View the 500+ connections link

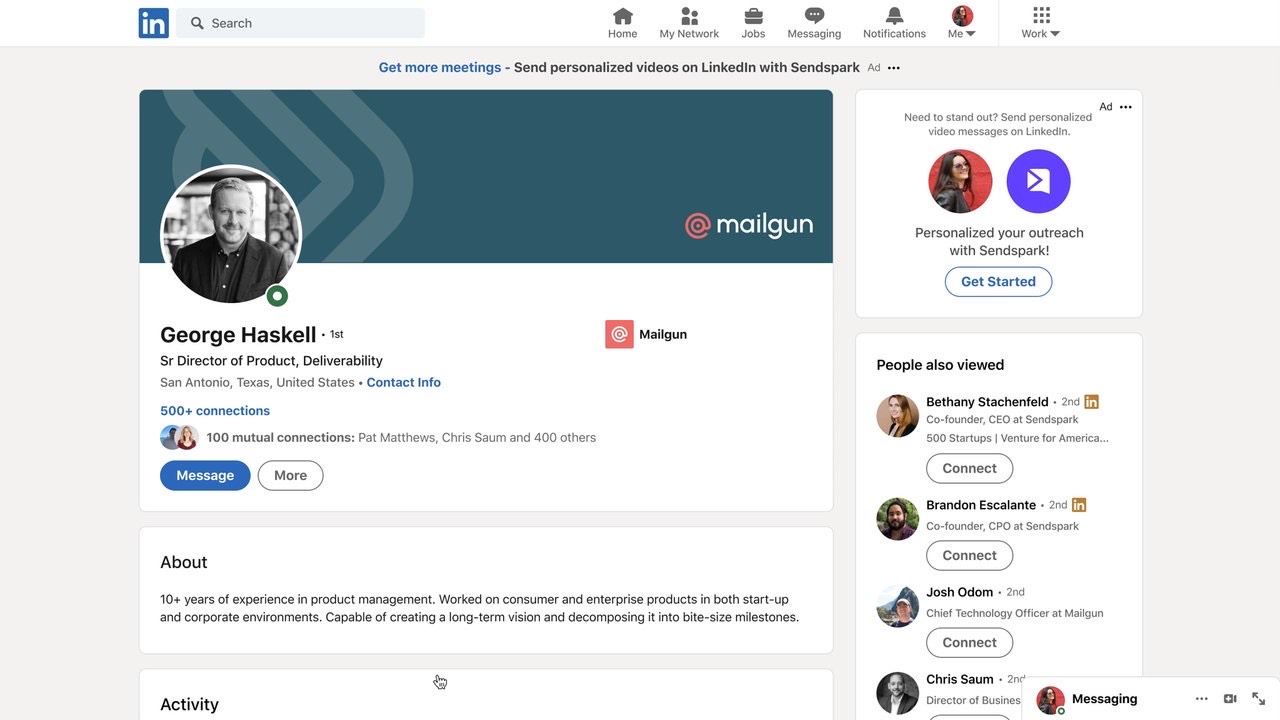[x=215, y=411]
